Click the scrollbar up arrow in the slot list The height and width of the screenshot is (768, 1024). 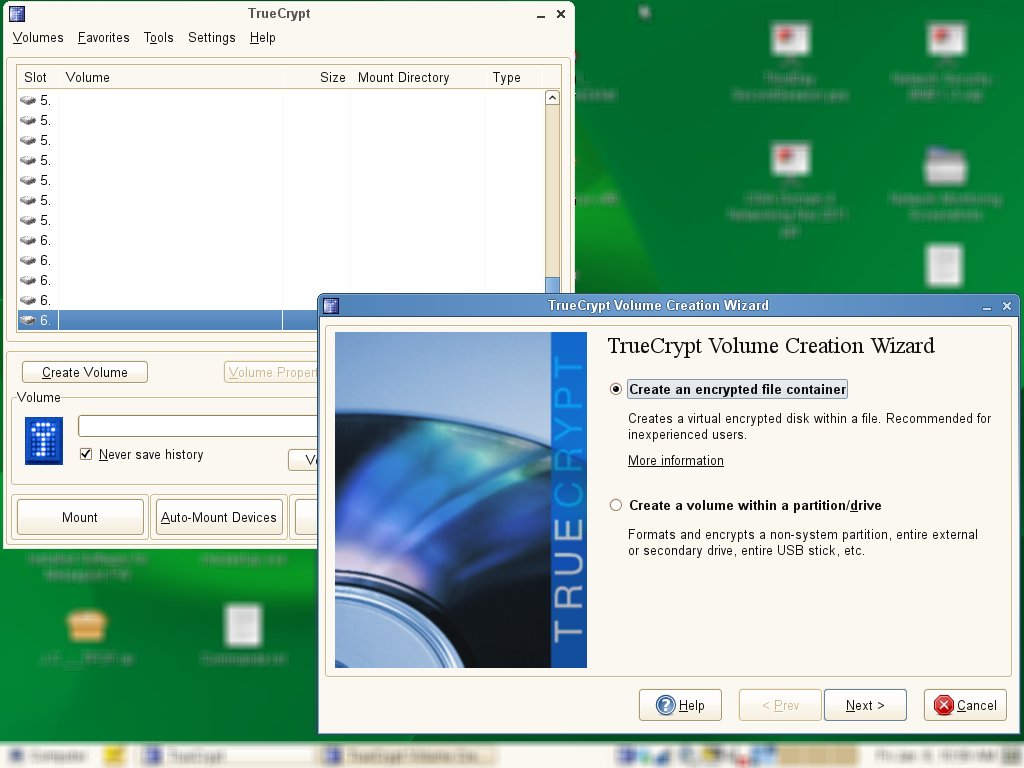pos(553,97)
